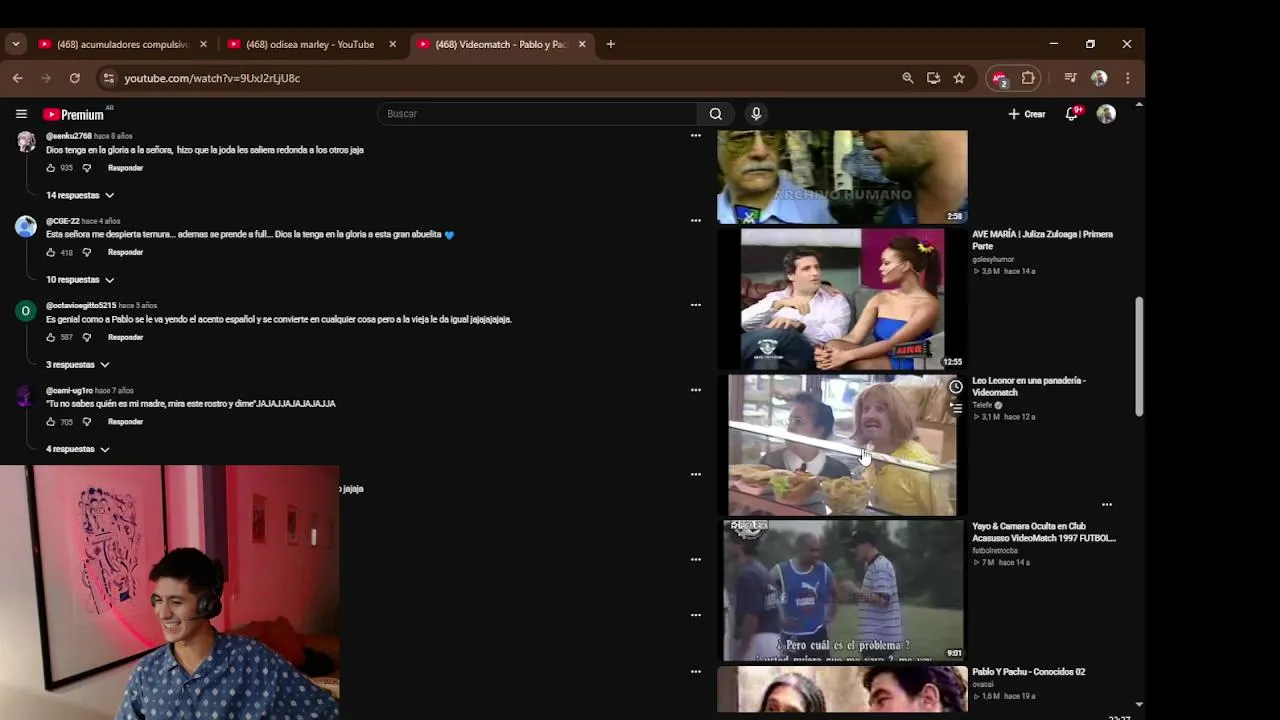
Task: Expand 4 respuestas replies
Action: (78, 449)
